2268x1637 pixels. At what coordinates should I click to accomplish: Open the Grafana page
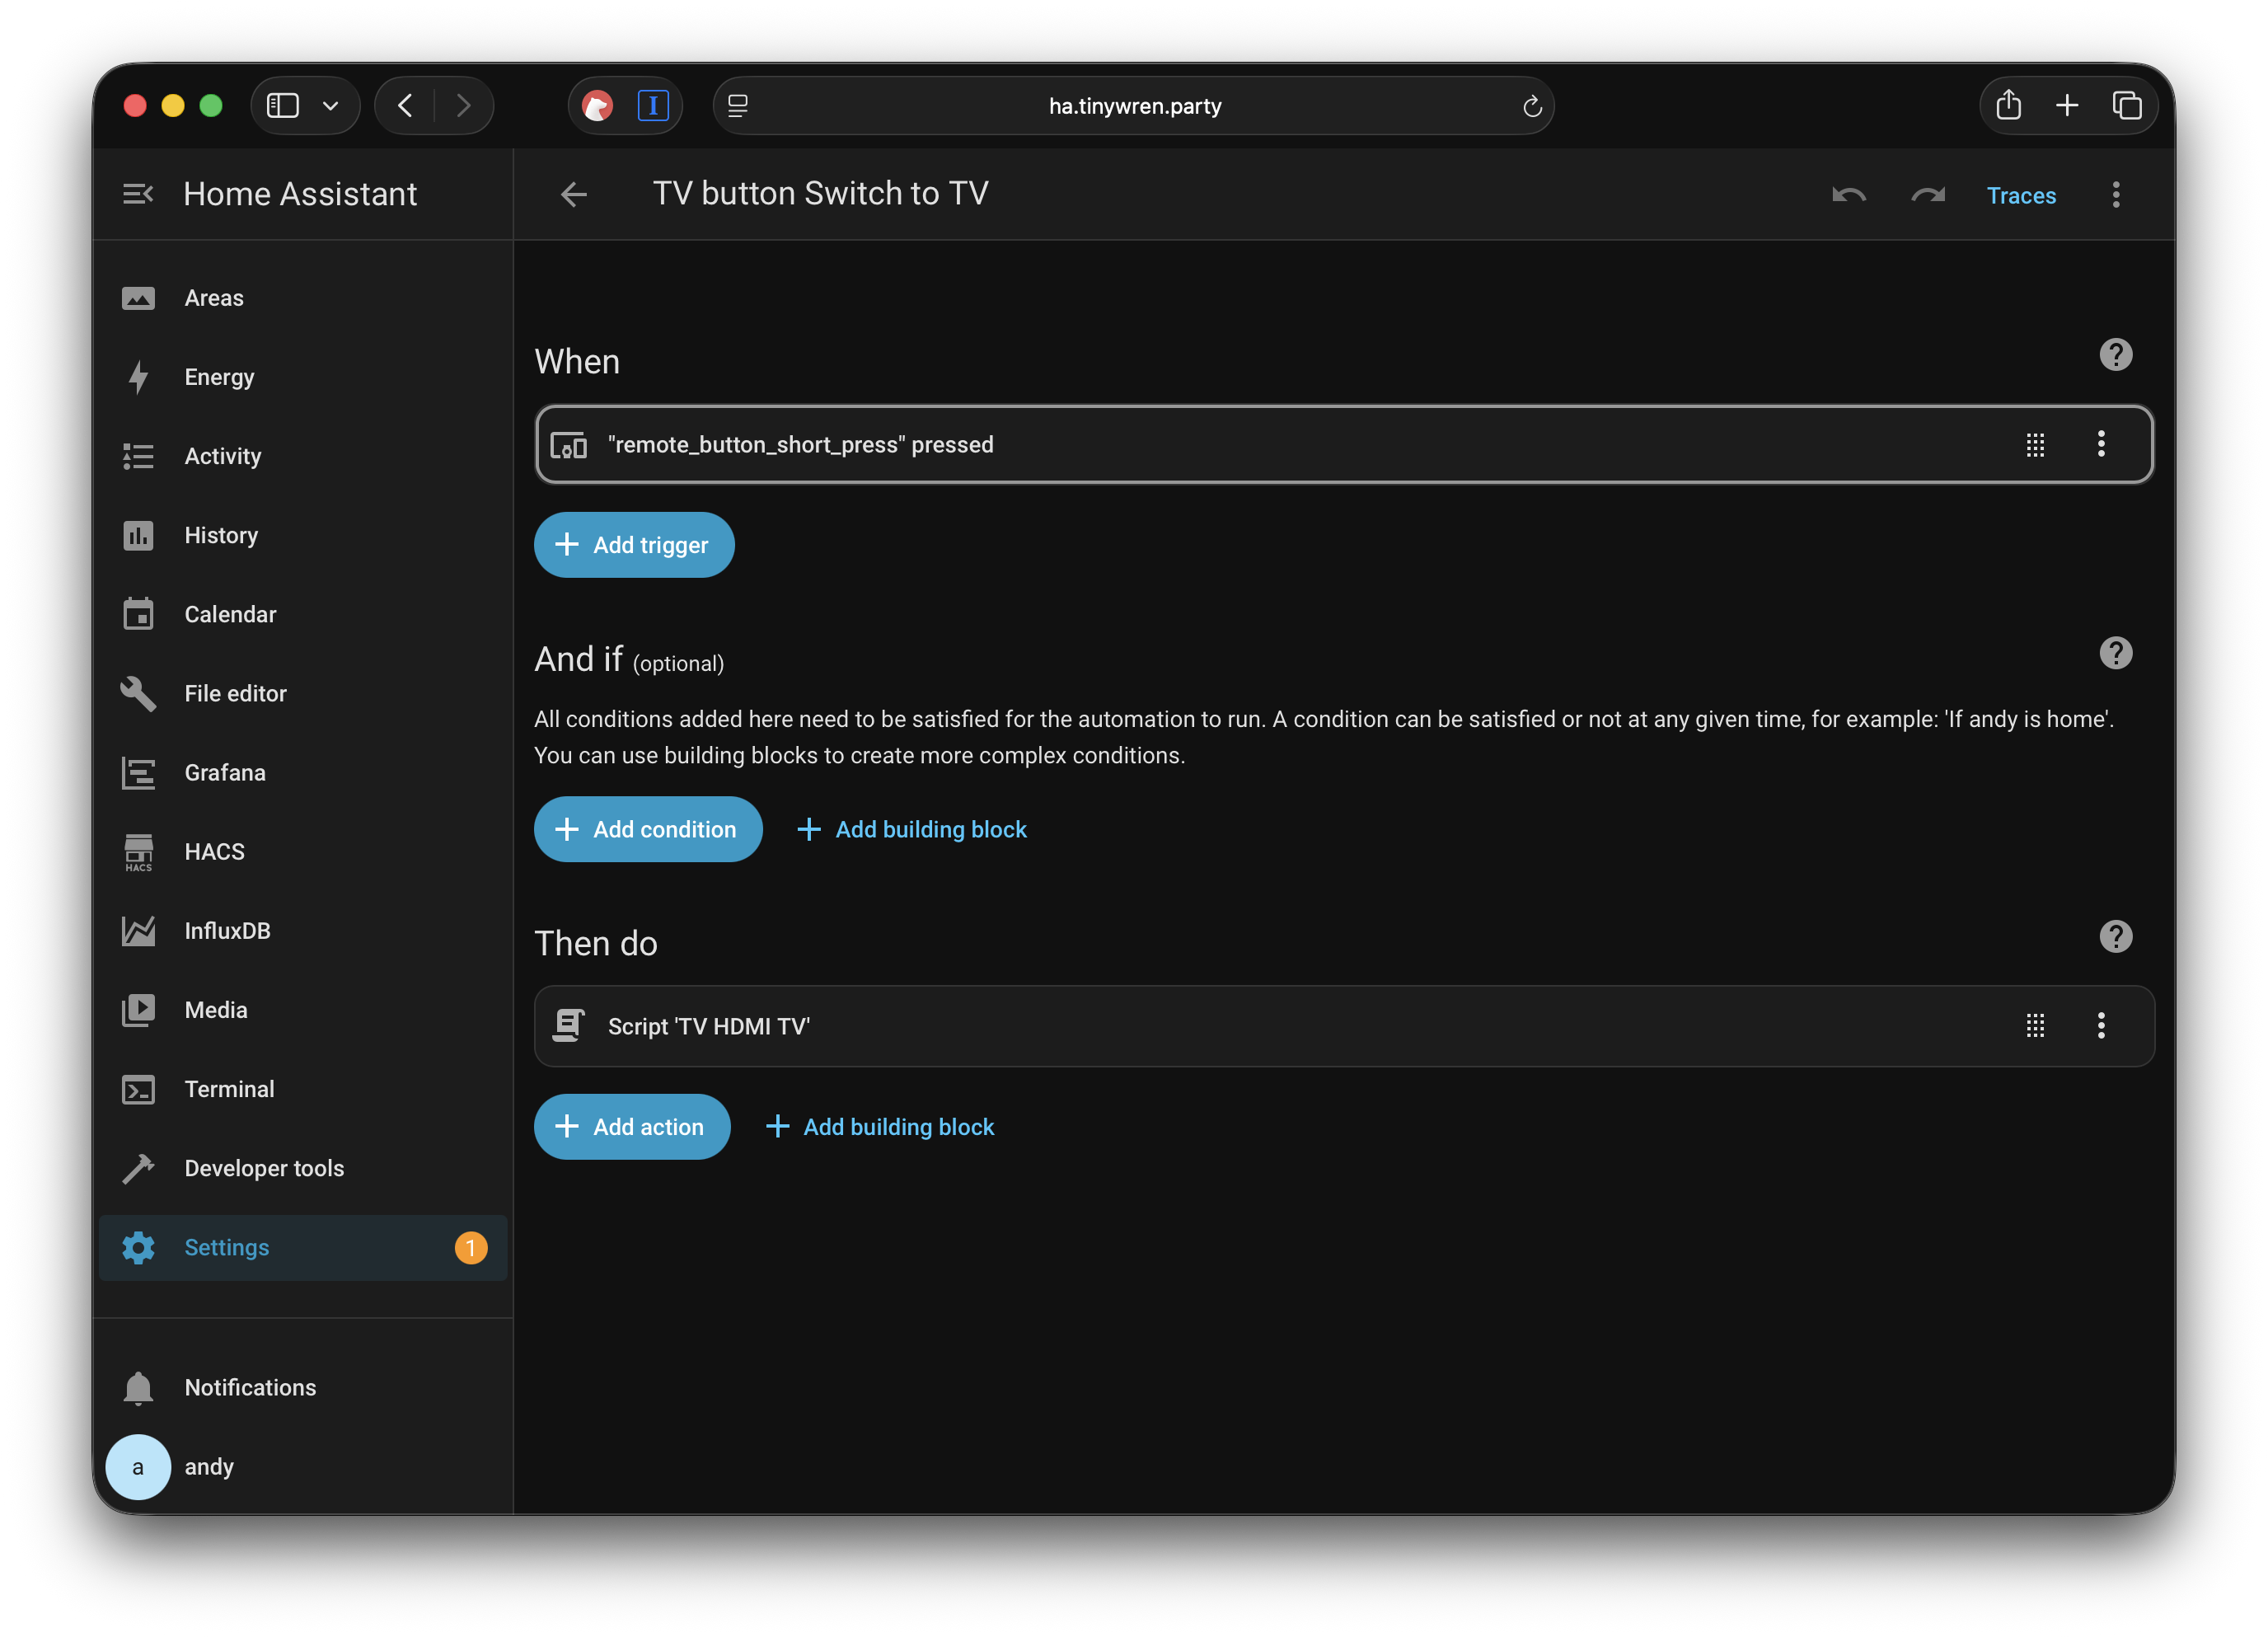pos(224,772)
